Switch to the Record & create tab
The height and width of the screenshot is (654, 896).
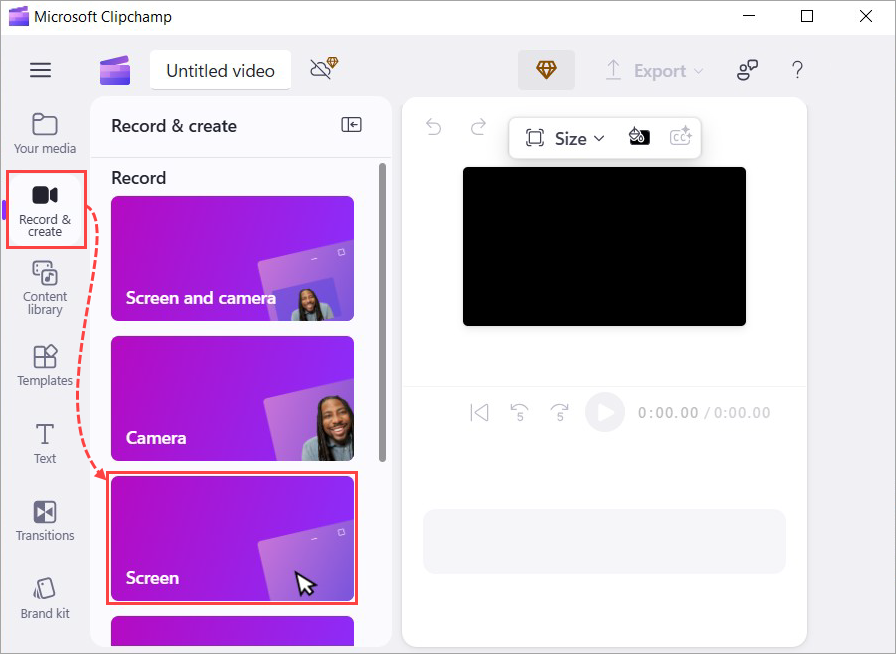(x=44, y=209)
